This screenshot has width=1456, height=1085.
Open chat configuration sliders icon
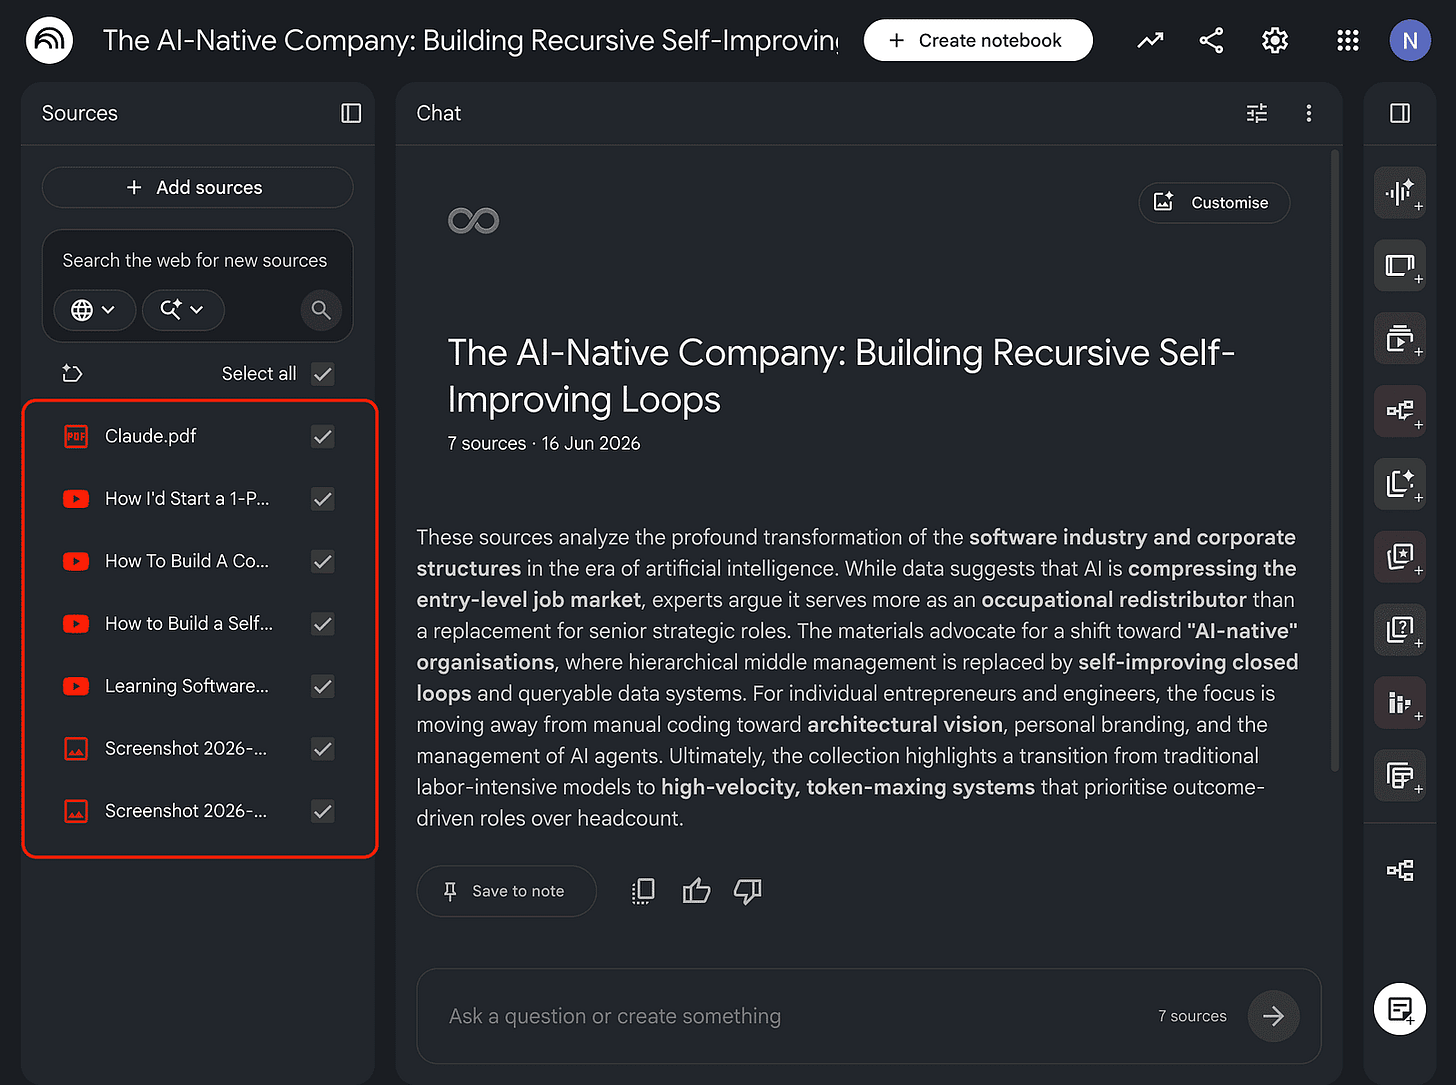click(1257, 113)
